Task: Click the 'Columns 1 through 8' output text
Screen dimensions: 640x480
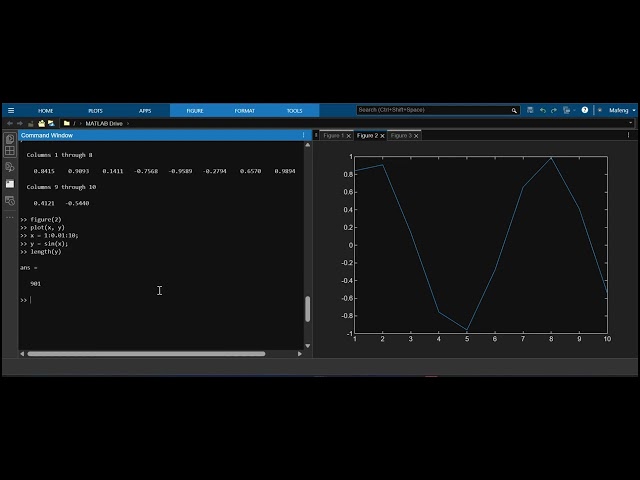Action: click(x=59, y=155)
